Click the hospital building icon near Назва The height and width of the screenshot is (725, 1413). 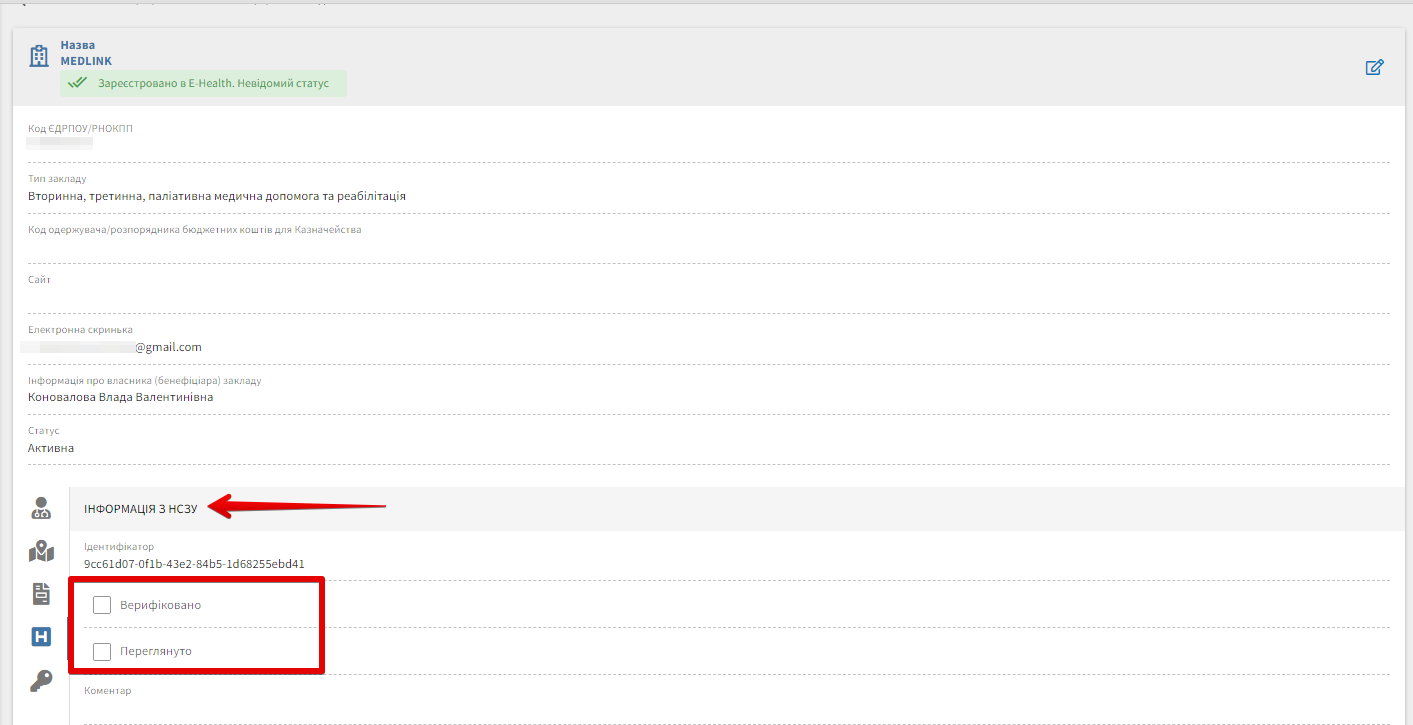39,56
